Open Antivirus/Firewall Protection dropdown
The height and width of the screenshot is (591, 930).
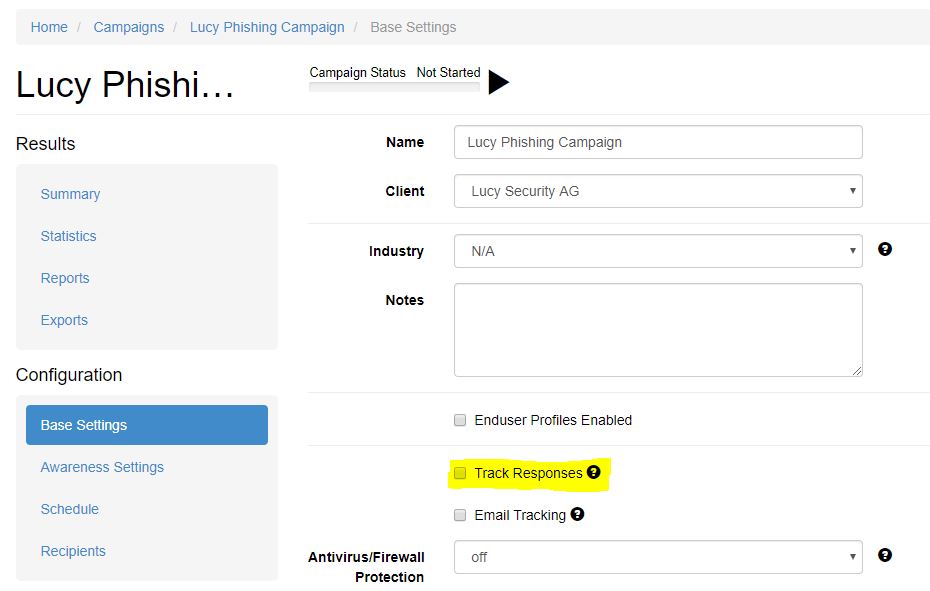point(658,557)
